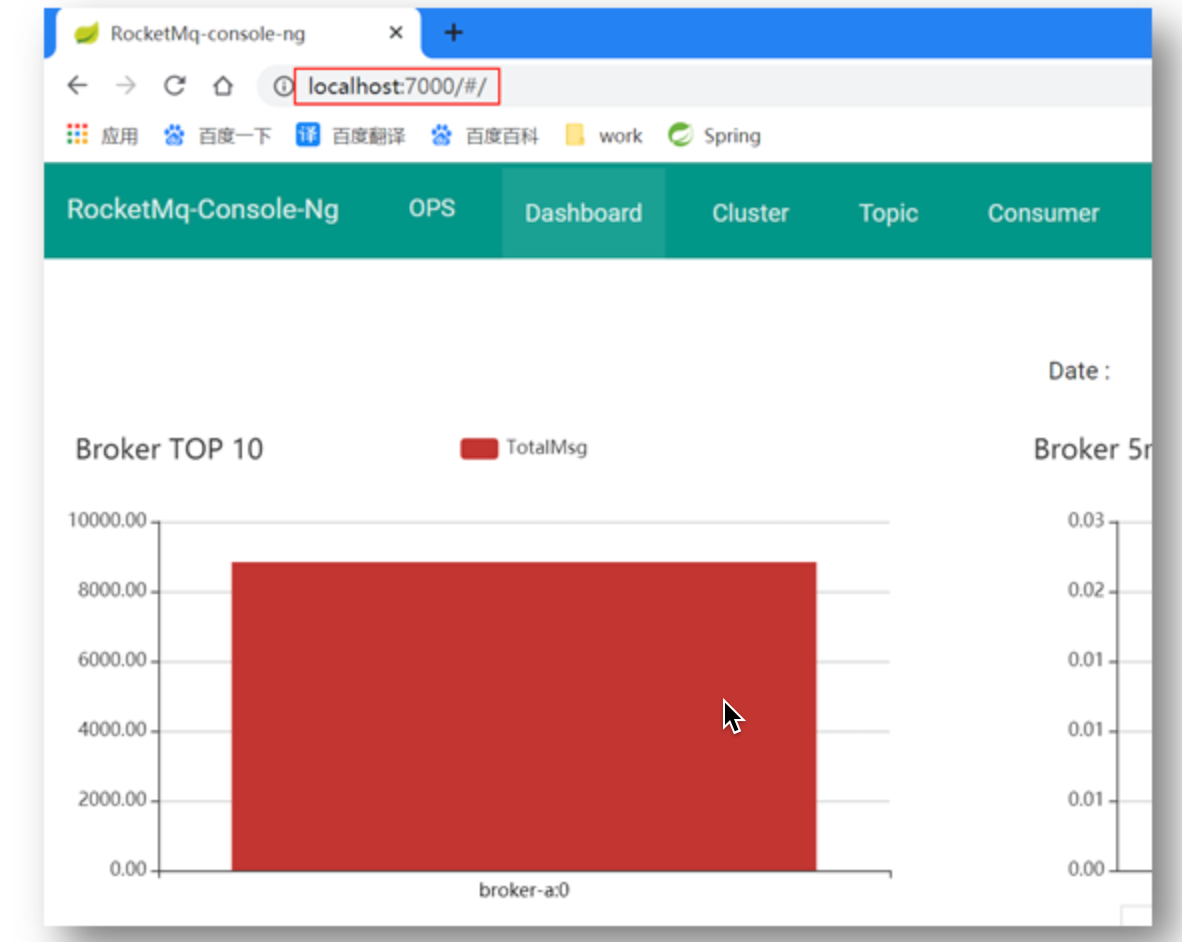Open the work bookmarks folder
The height and width of the screenshot is (942, 1182).
[604, 136]
